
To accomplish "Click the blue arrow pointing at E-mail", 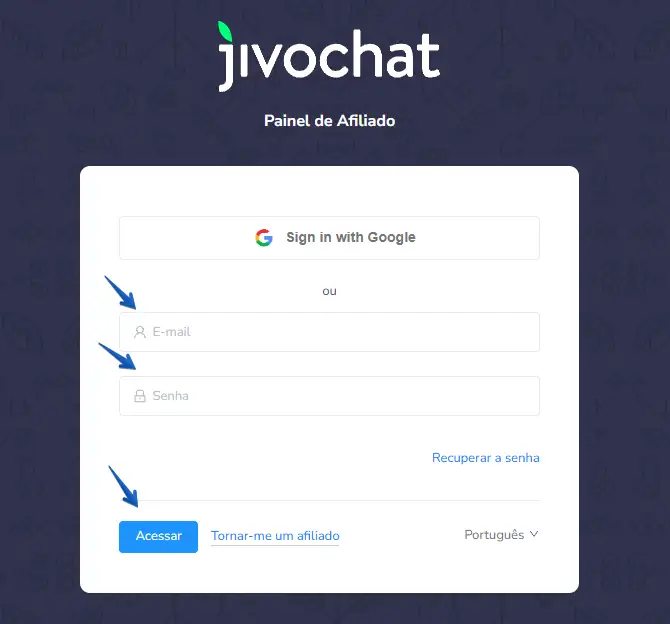I will (x=120, y=293).
